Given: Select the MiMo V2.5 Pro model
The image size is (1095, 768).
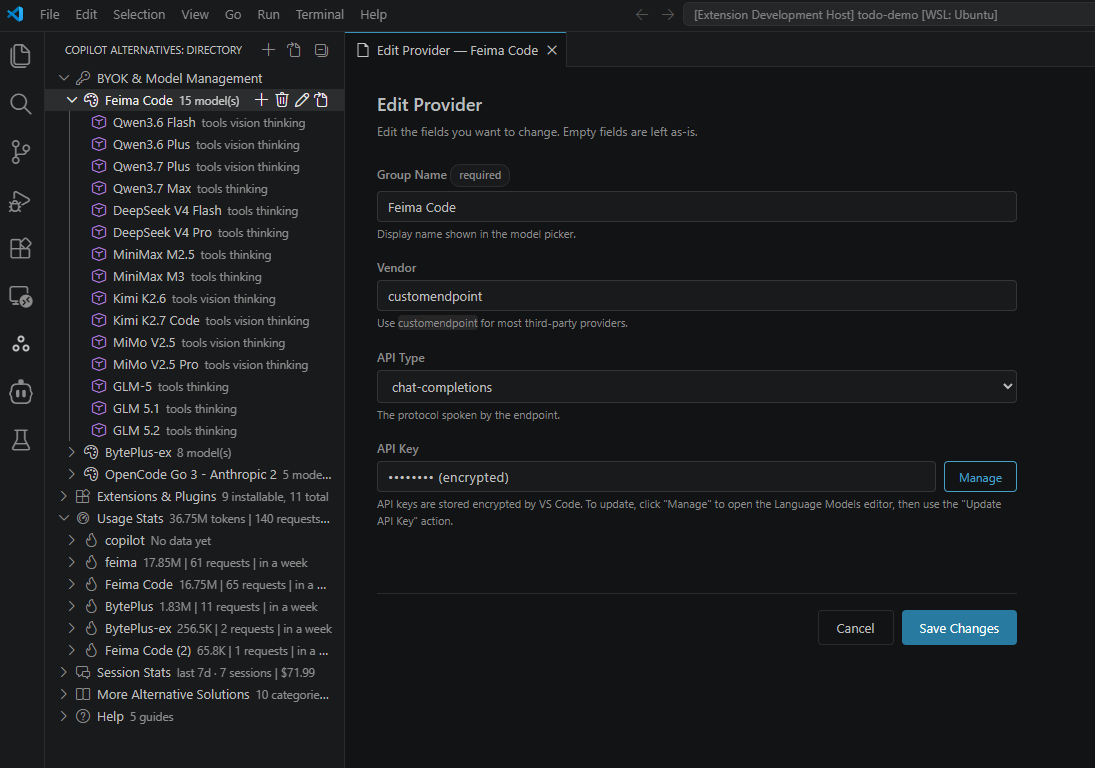Looking at the screenshot, I should click(x=194, y=364).
